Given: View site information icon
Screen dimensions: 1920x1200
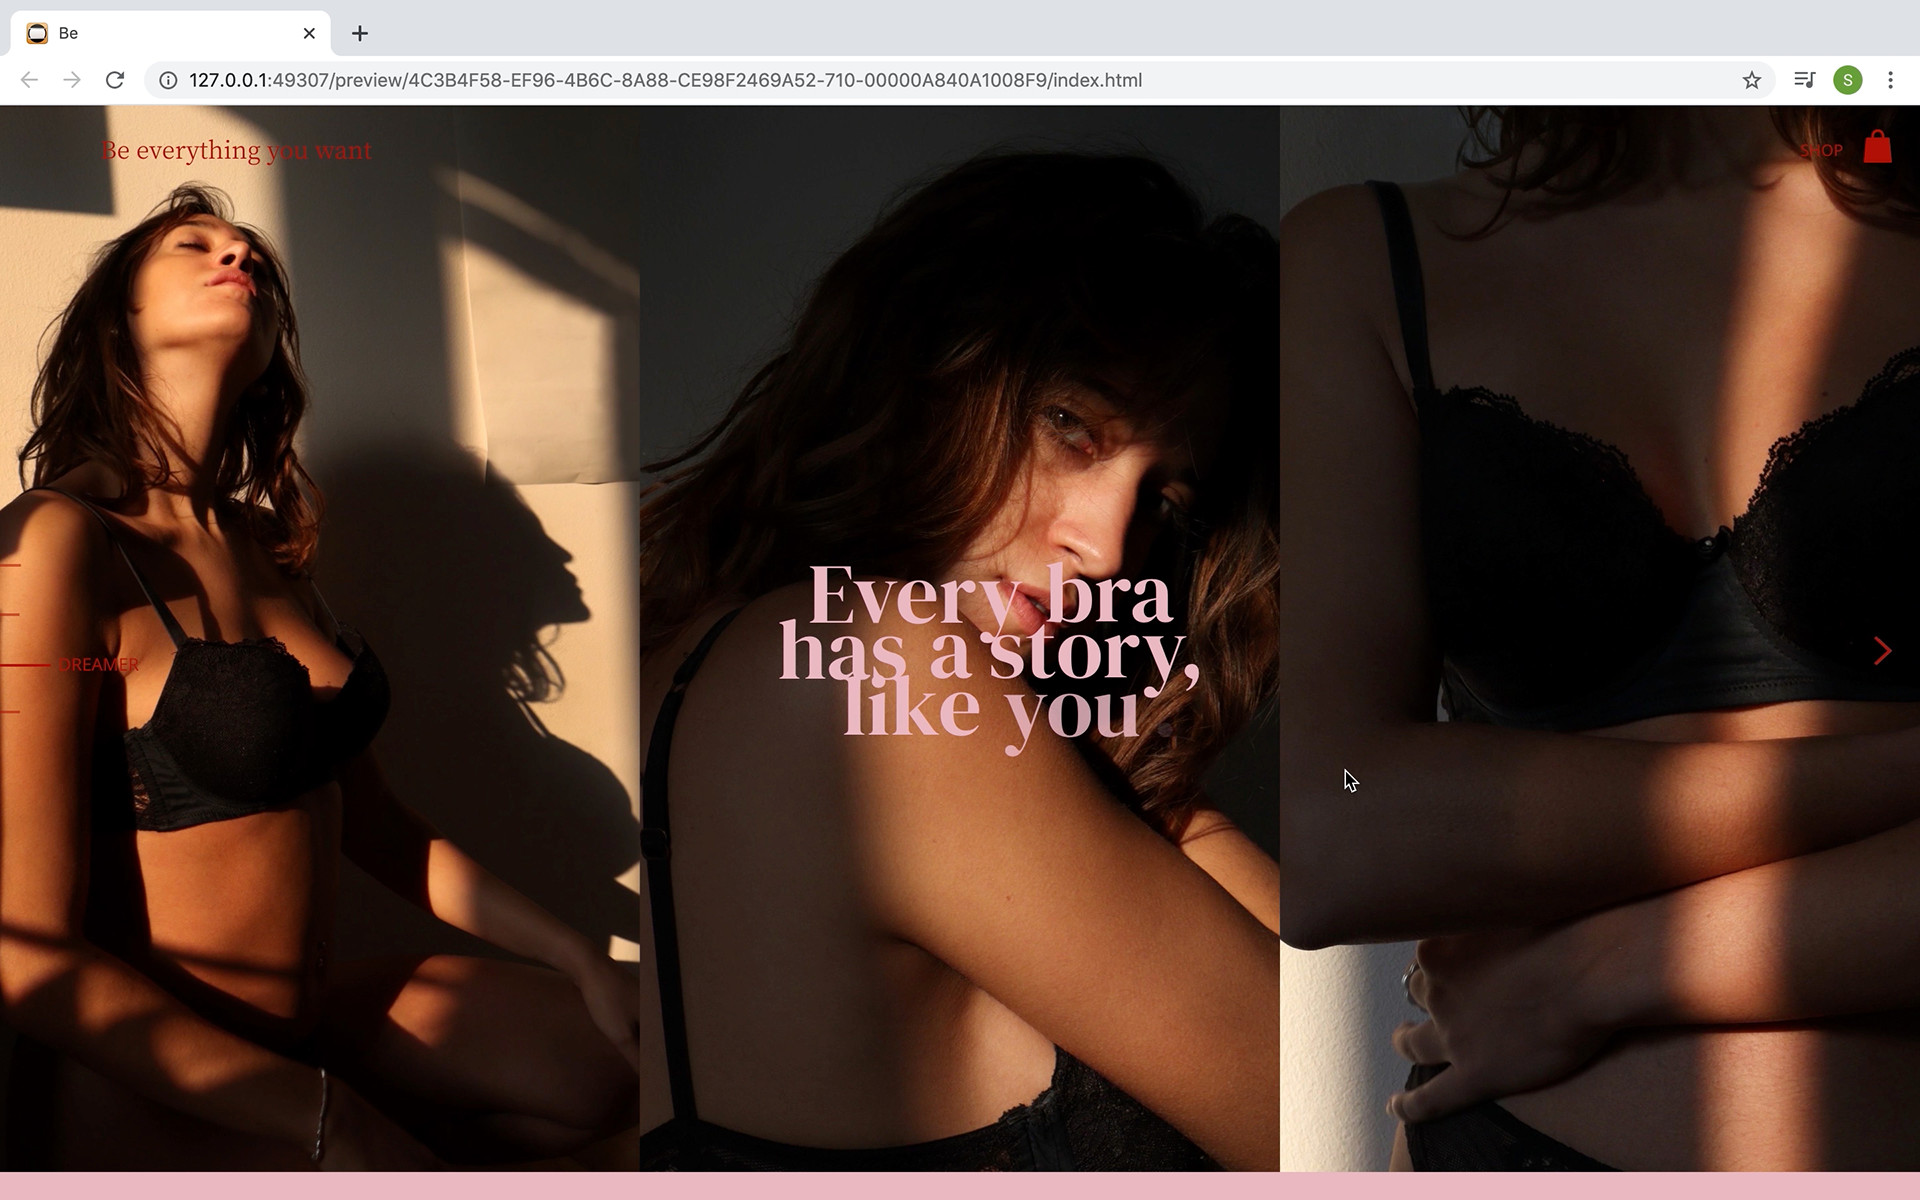Looking at the screenshot, I should pos(168,80).
